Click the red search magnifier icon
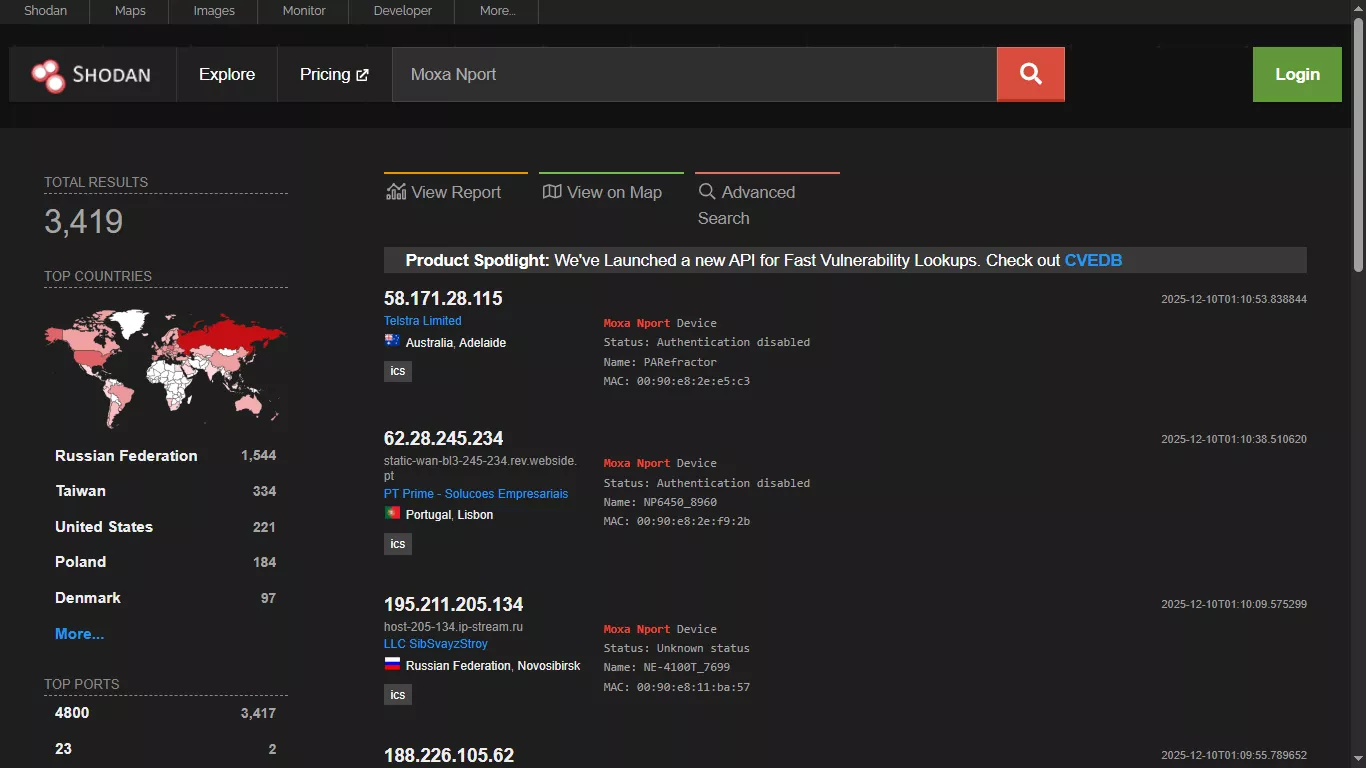1366x768 pixels. point(1030,74)
